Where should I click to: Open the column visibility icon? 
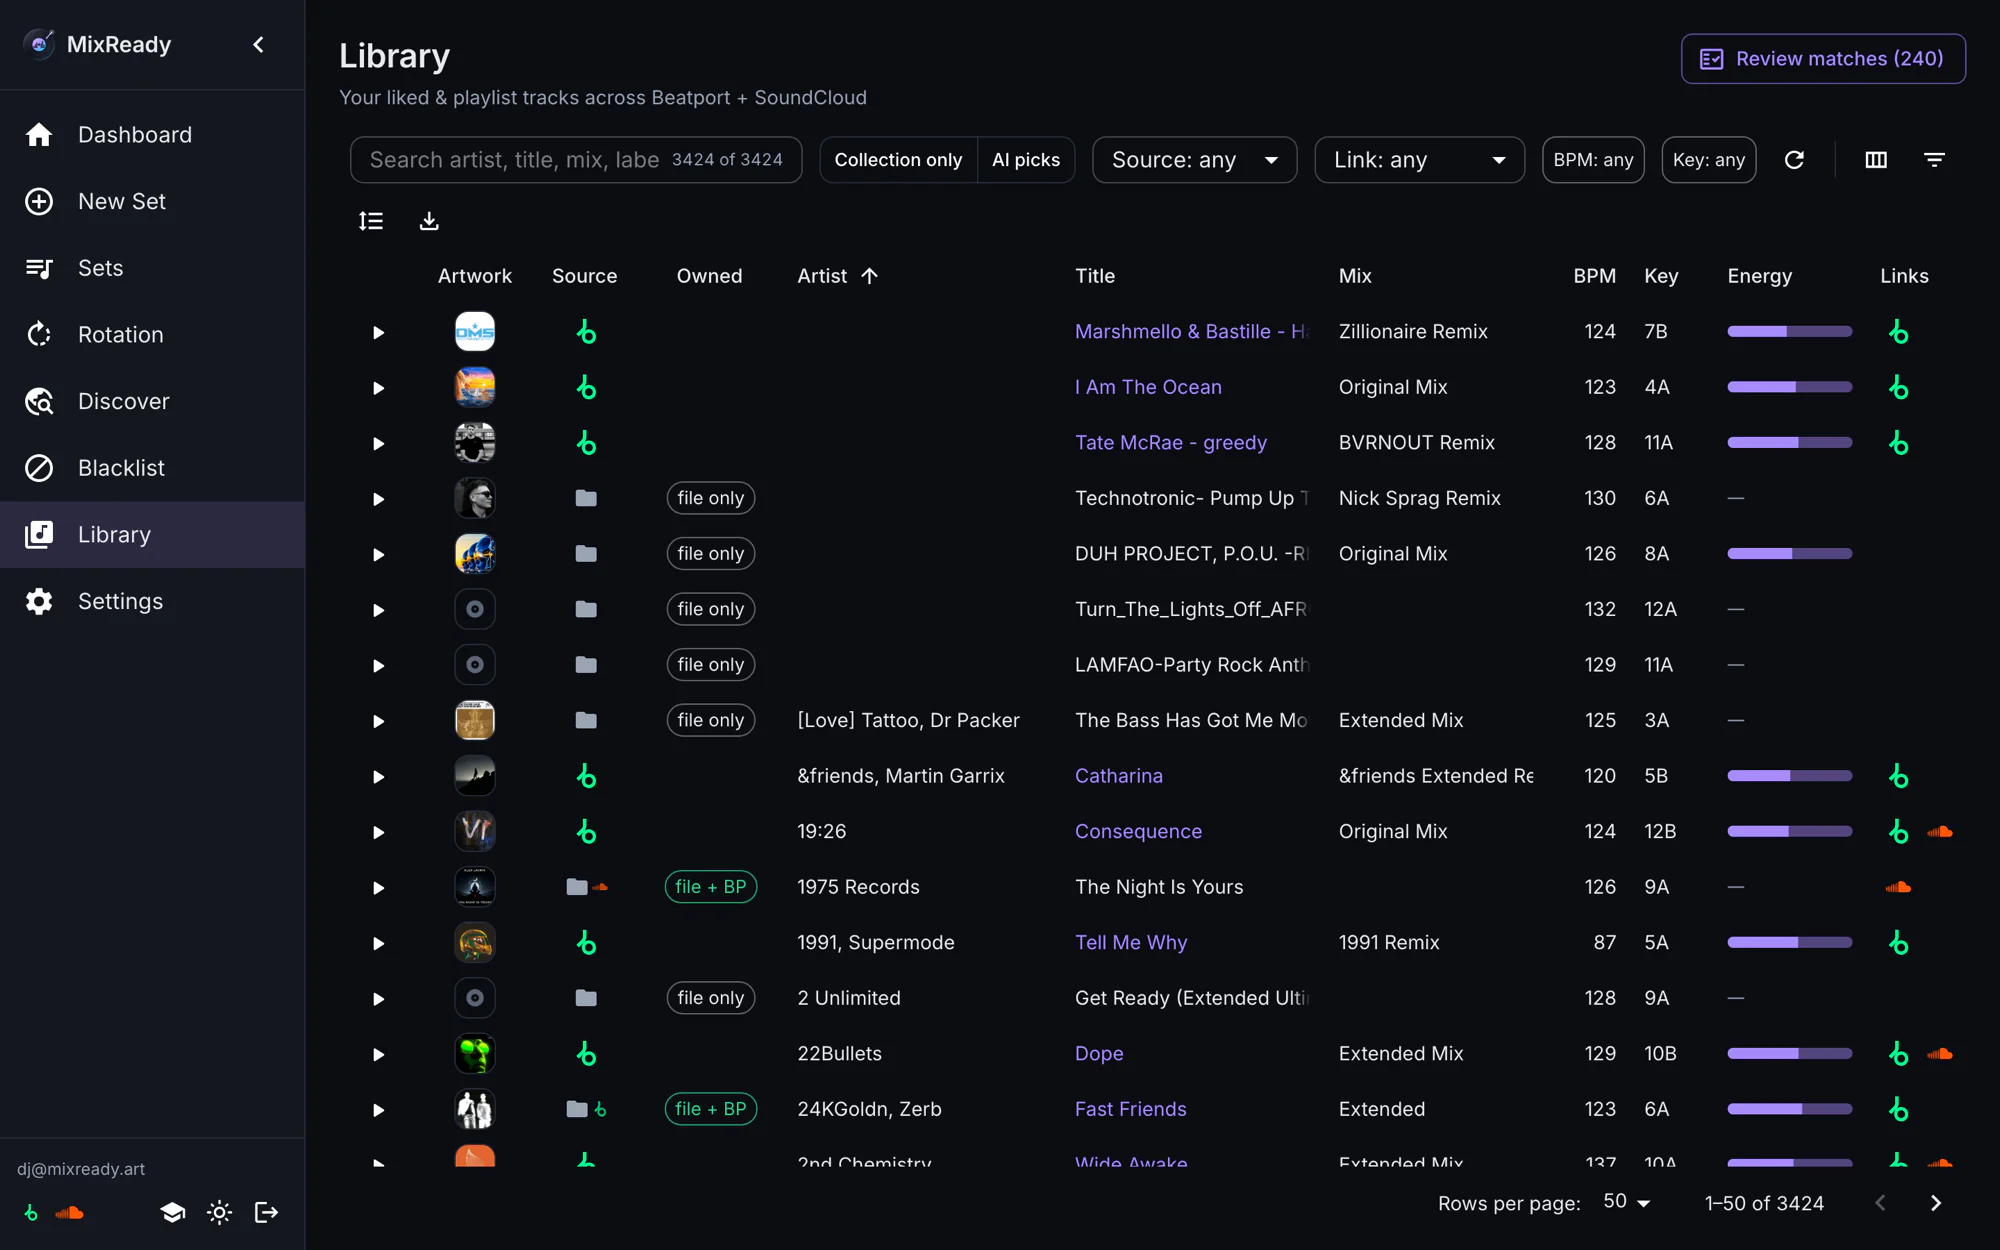point(1876,160)
